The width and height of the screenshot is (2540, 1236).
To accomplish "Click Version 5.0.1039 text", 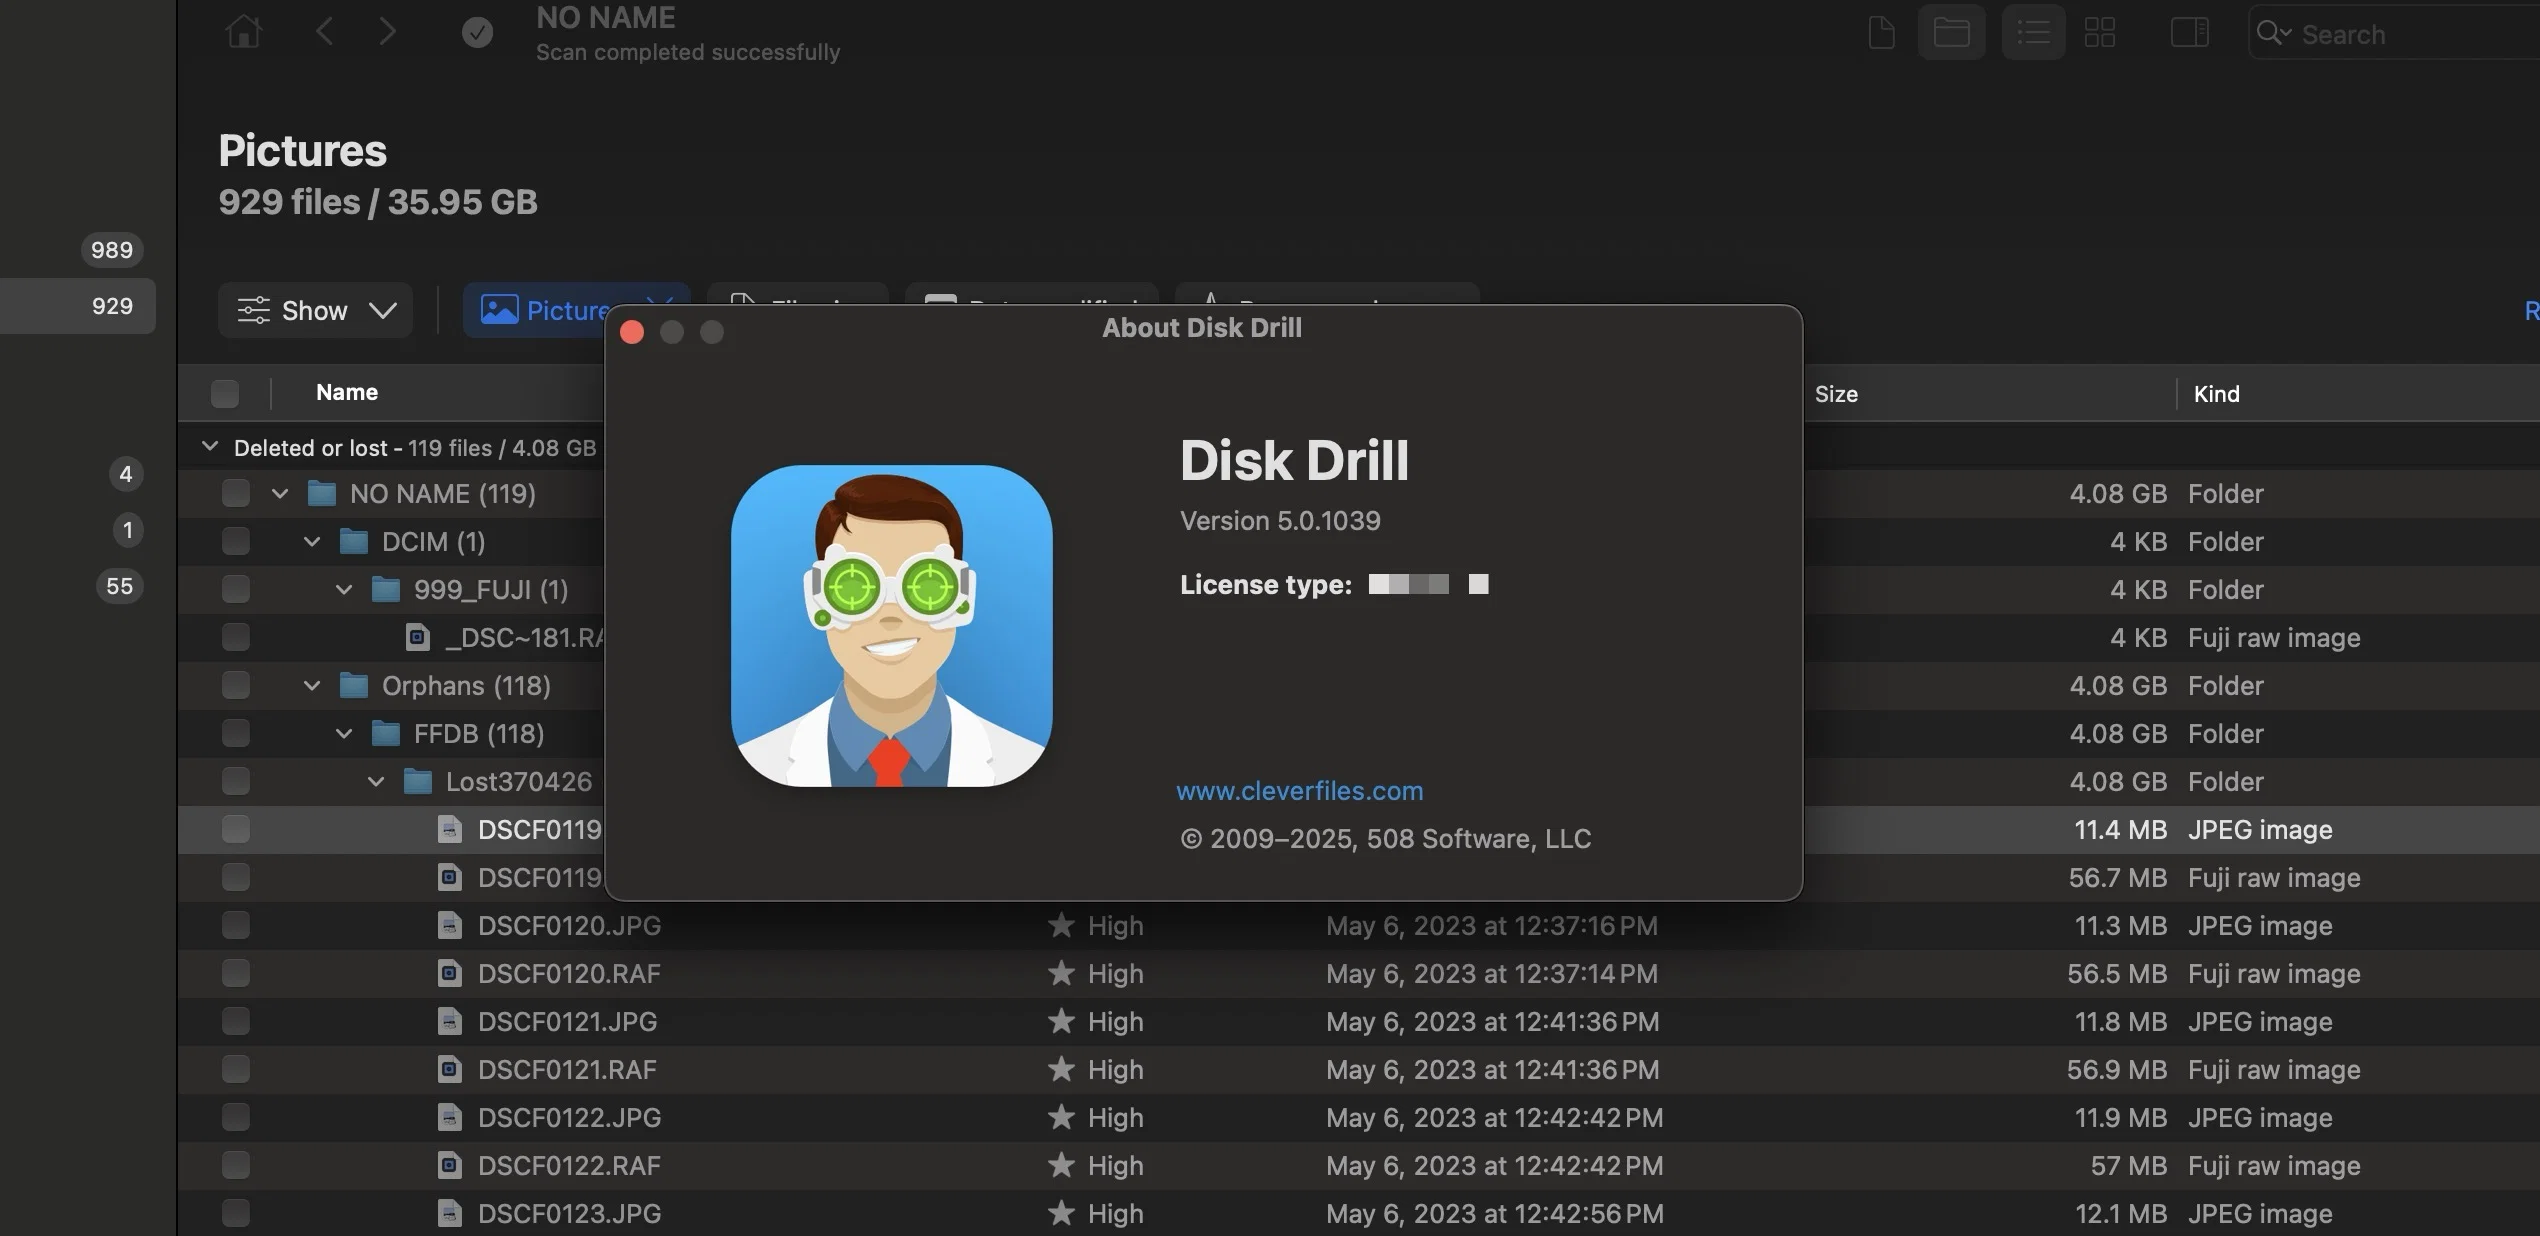I will [1280, 521].
